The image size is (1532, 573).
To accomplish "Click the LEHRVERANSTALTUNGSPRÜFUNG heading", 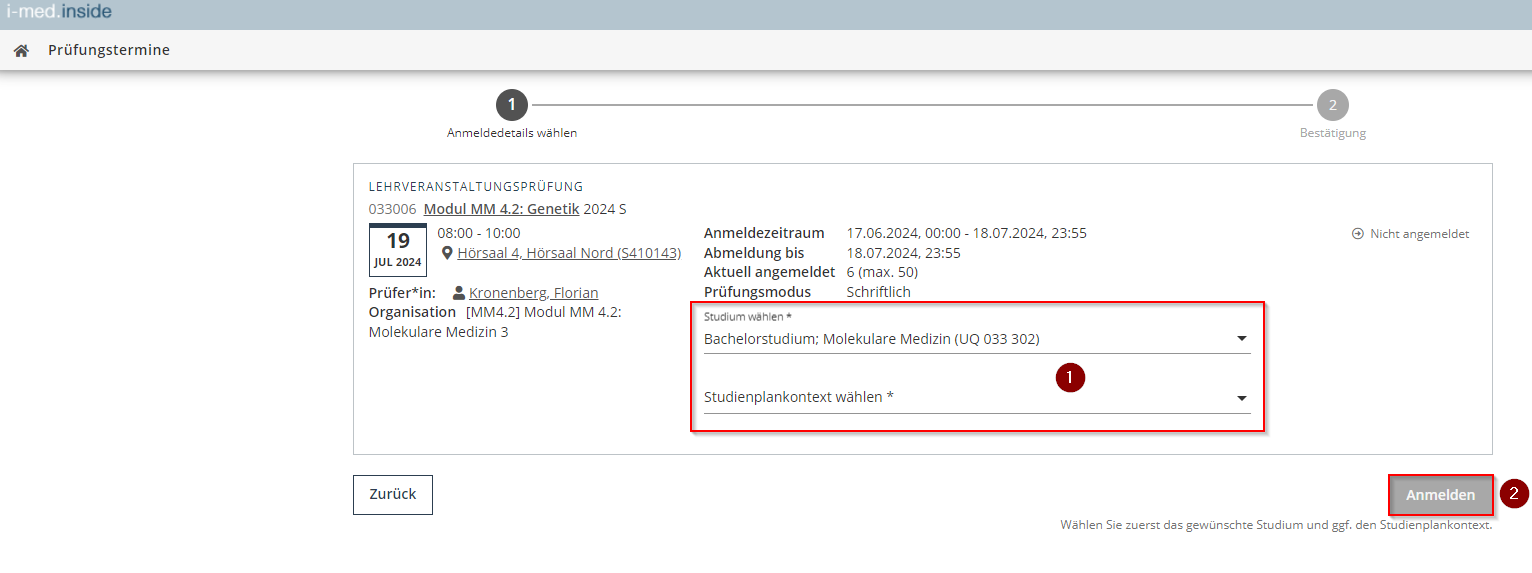I will 476,187.
